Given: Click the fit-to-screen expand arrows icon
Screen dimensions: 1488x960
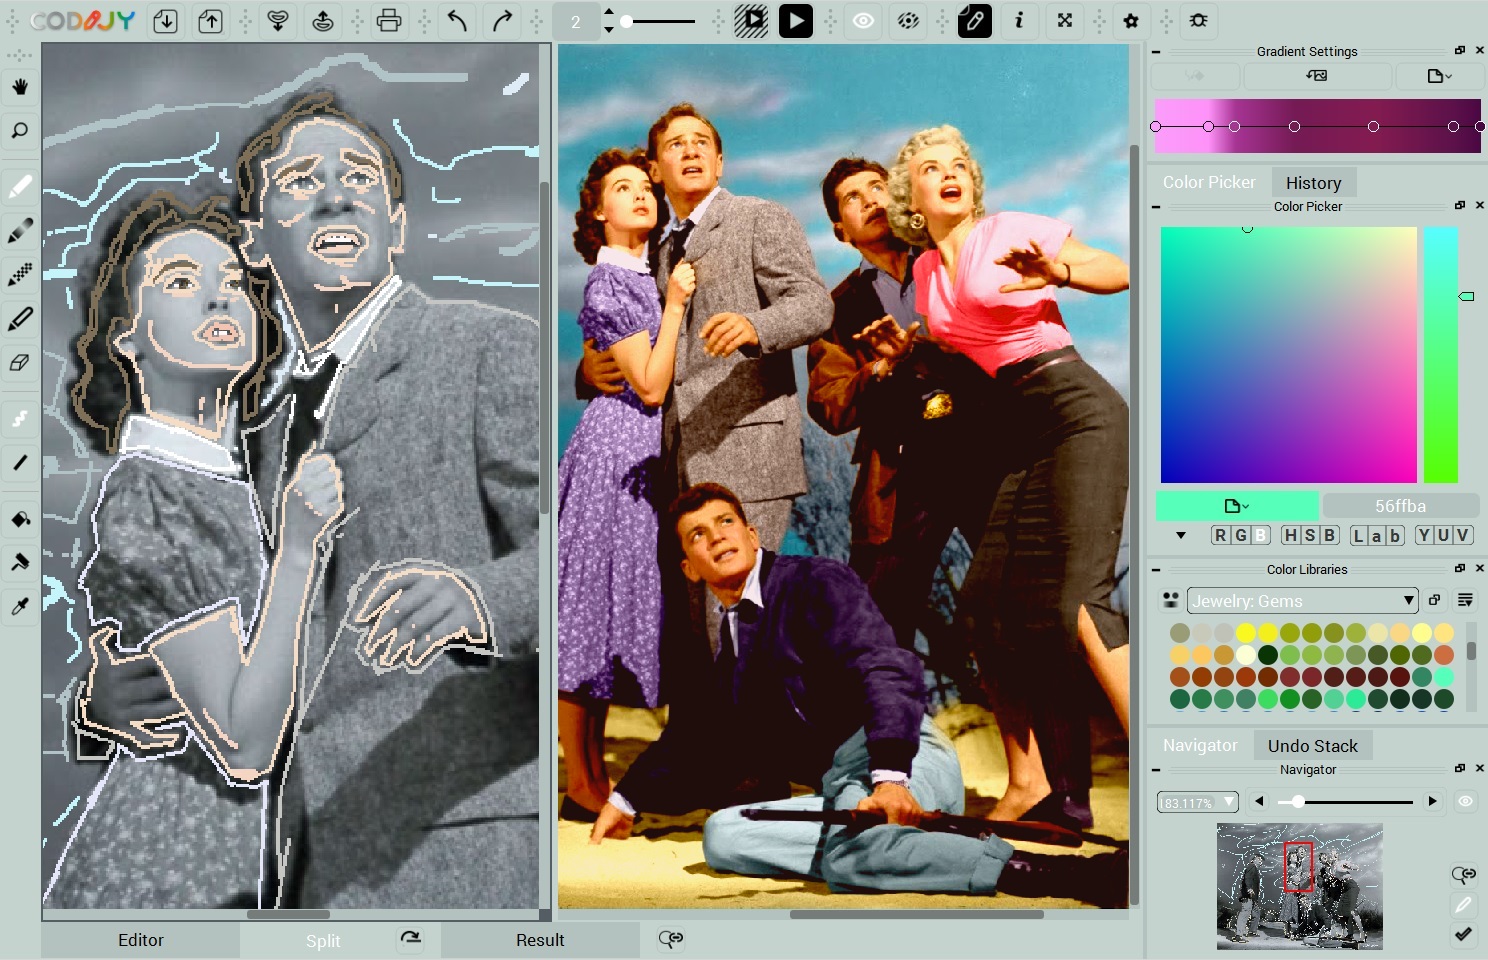Looking at the screenshot, I should coord(1065,21).
